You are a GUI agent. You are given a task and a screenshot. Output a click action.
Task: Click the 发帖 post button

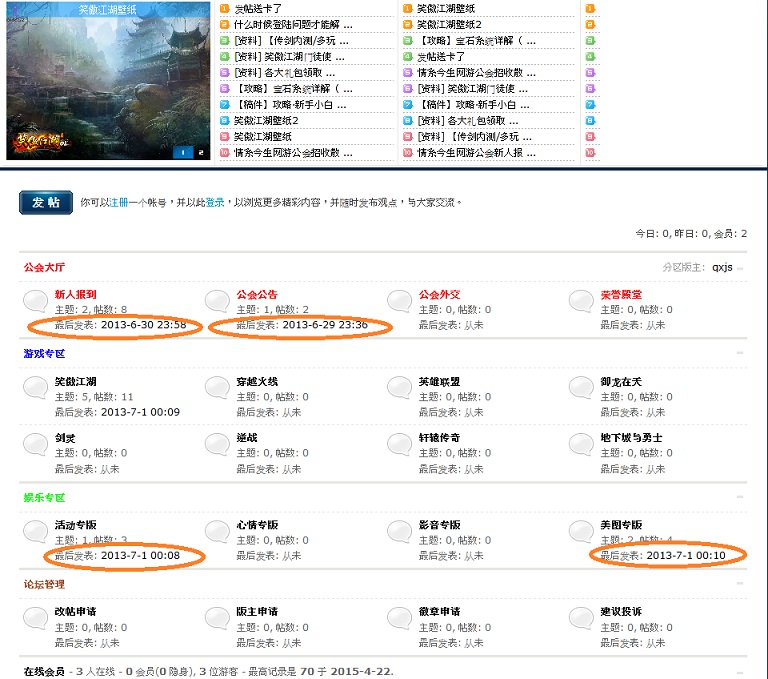click(x=46, y=202)
